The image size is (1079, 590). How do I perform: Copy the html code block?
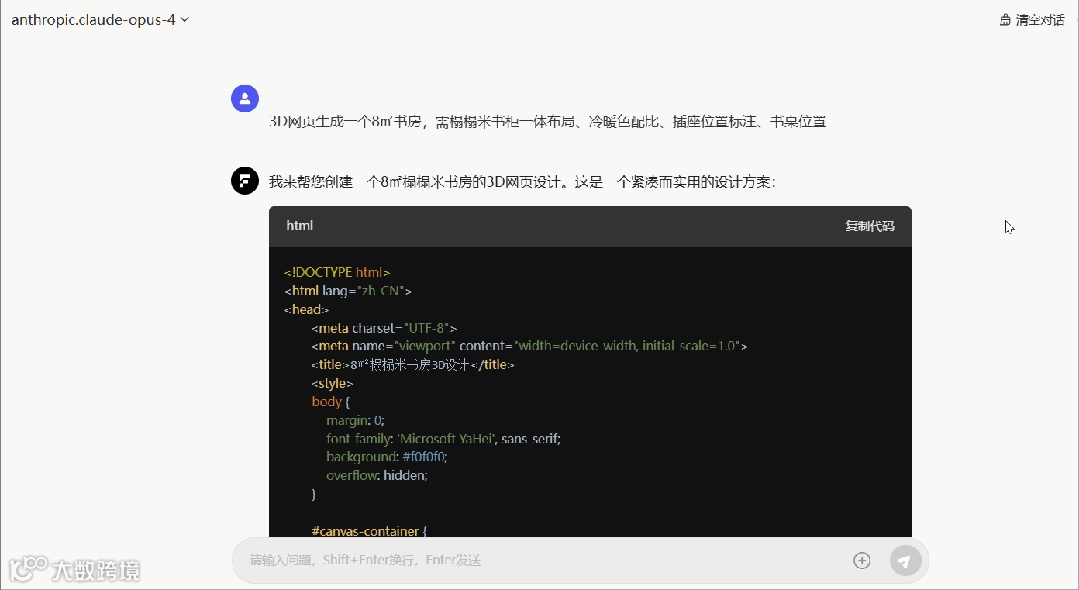(870, 226)
